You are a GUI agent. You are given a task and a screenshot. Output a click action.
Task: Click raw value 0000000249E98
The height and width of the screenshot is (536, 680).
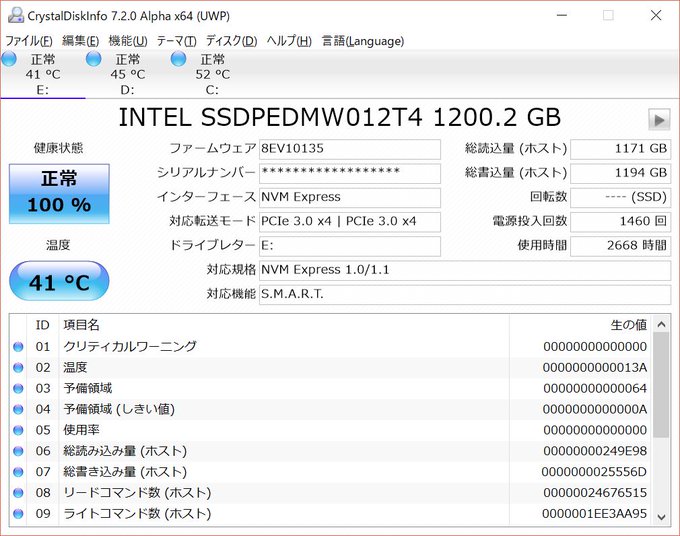(595, 451)
